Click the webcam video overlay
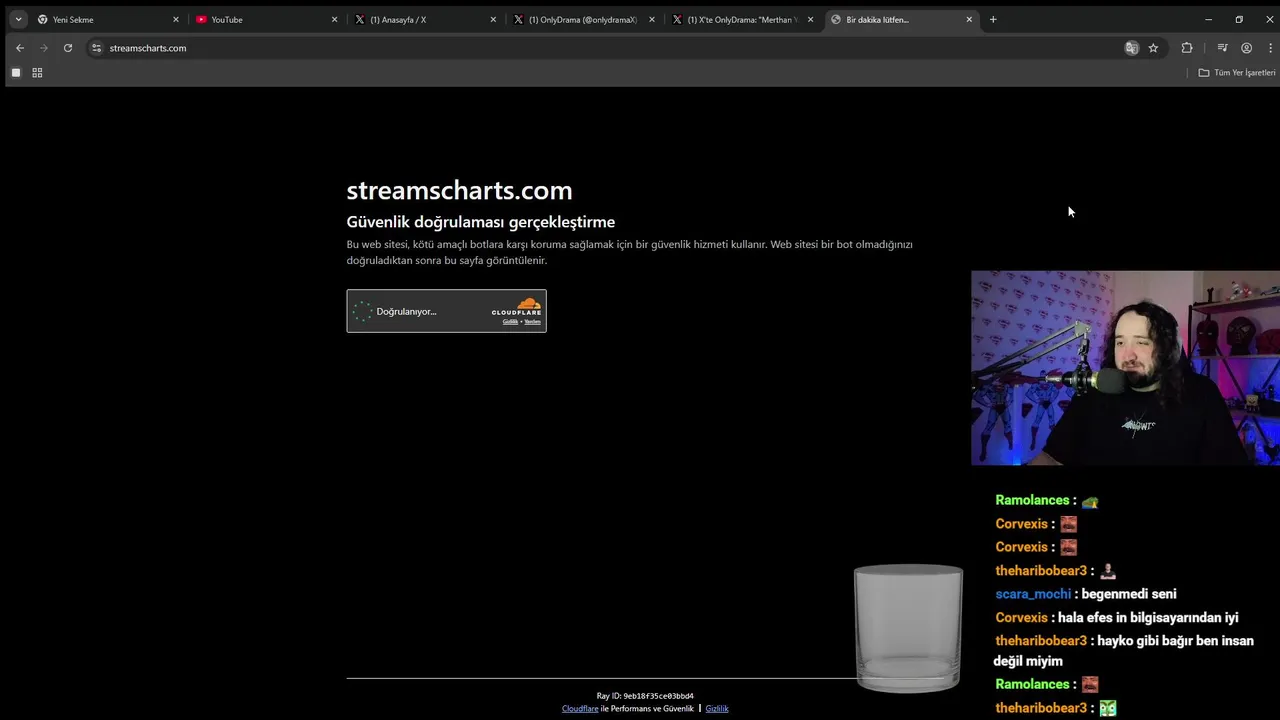Screen dimensions: 1280x720 [1125, 367]
